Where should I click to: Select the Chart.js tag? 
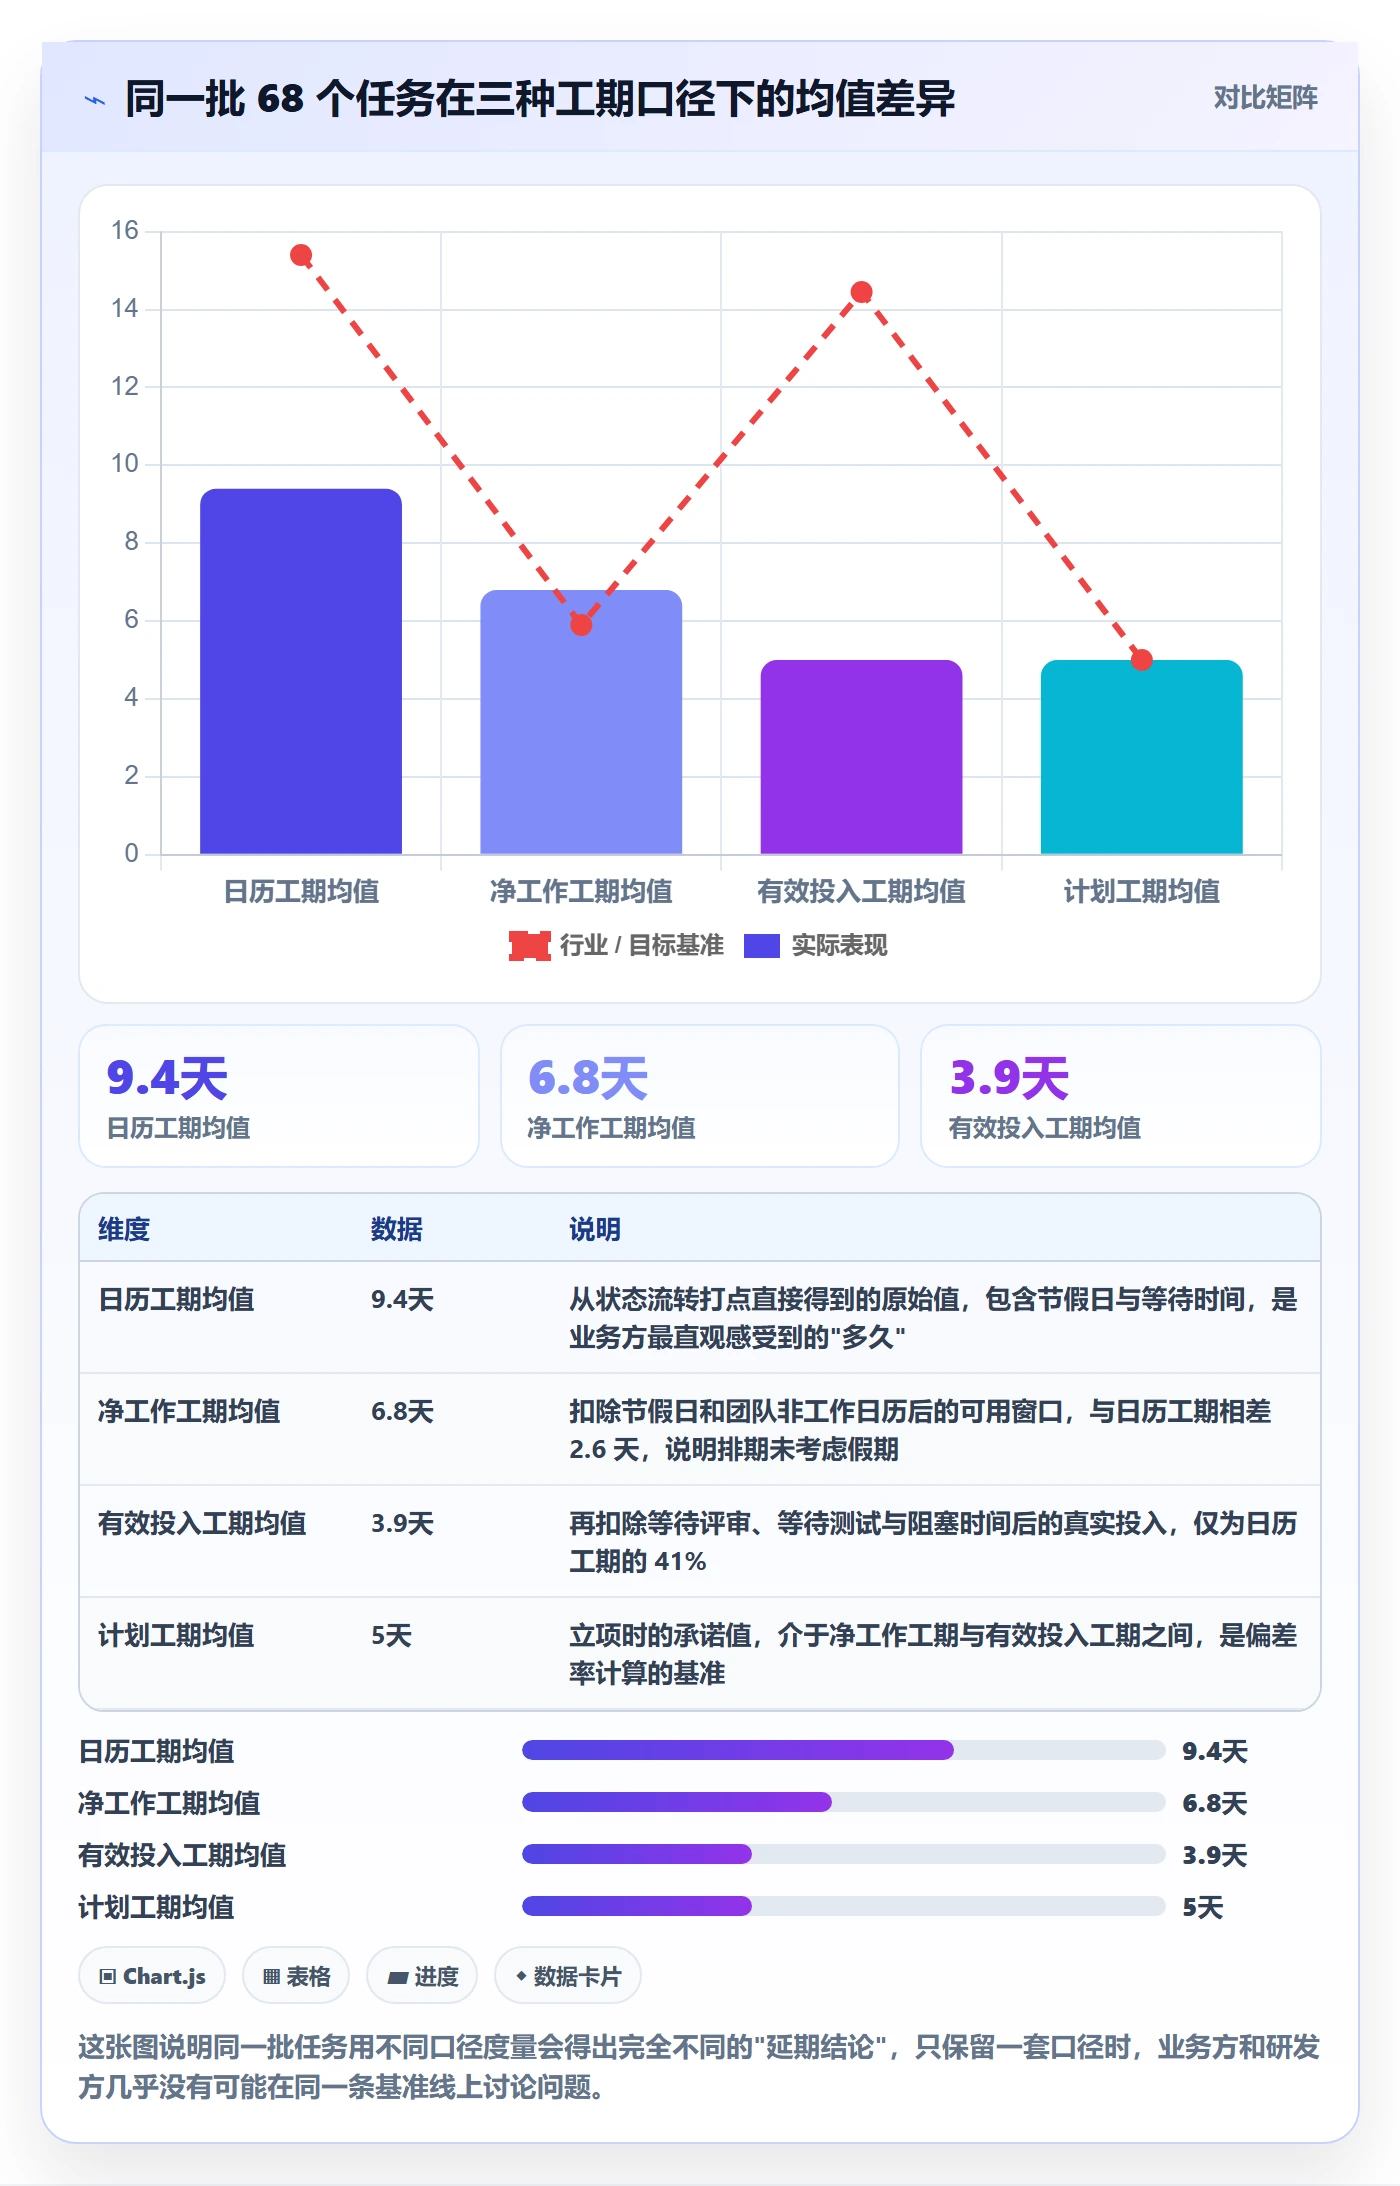click(x=152, y=1976)
